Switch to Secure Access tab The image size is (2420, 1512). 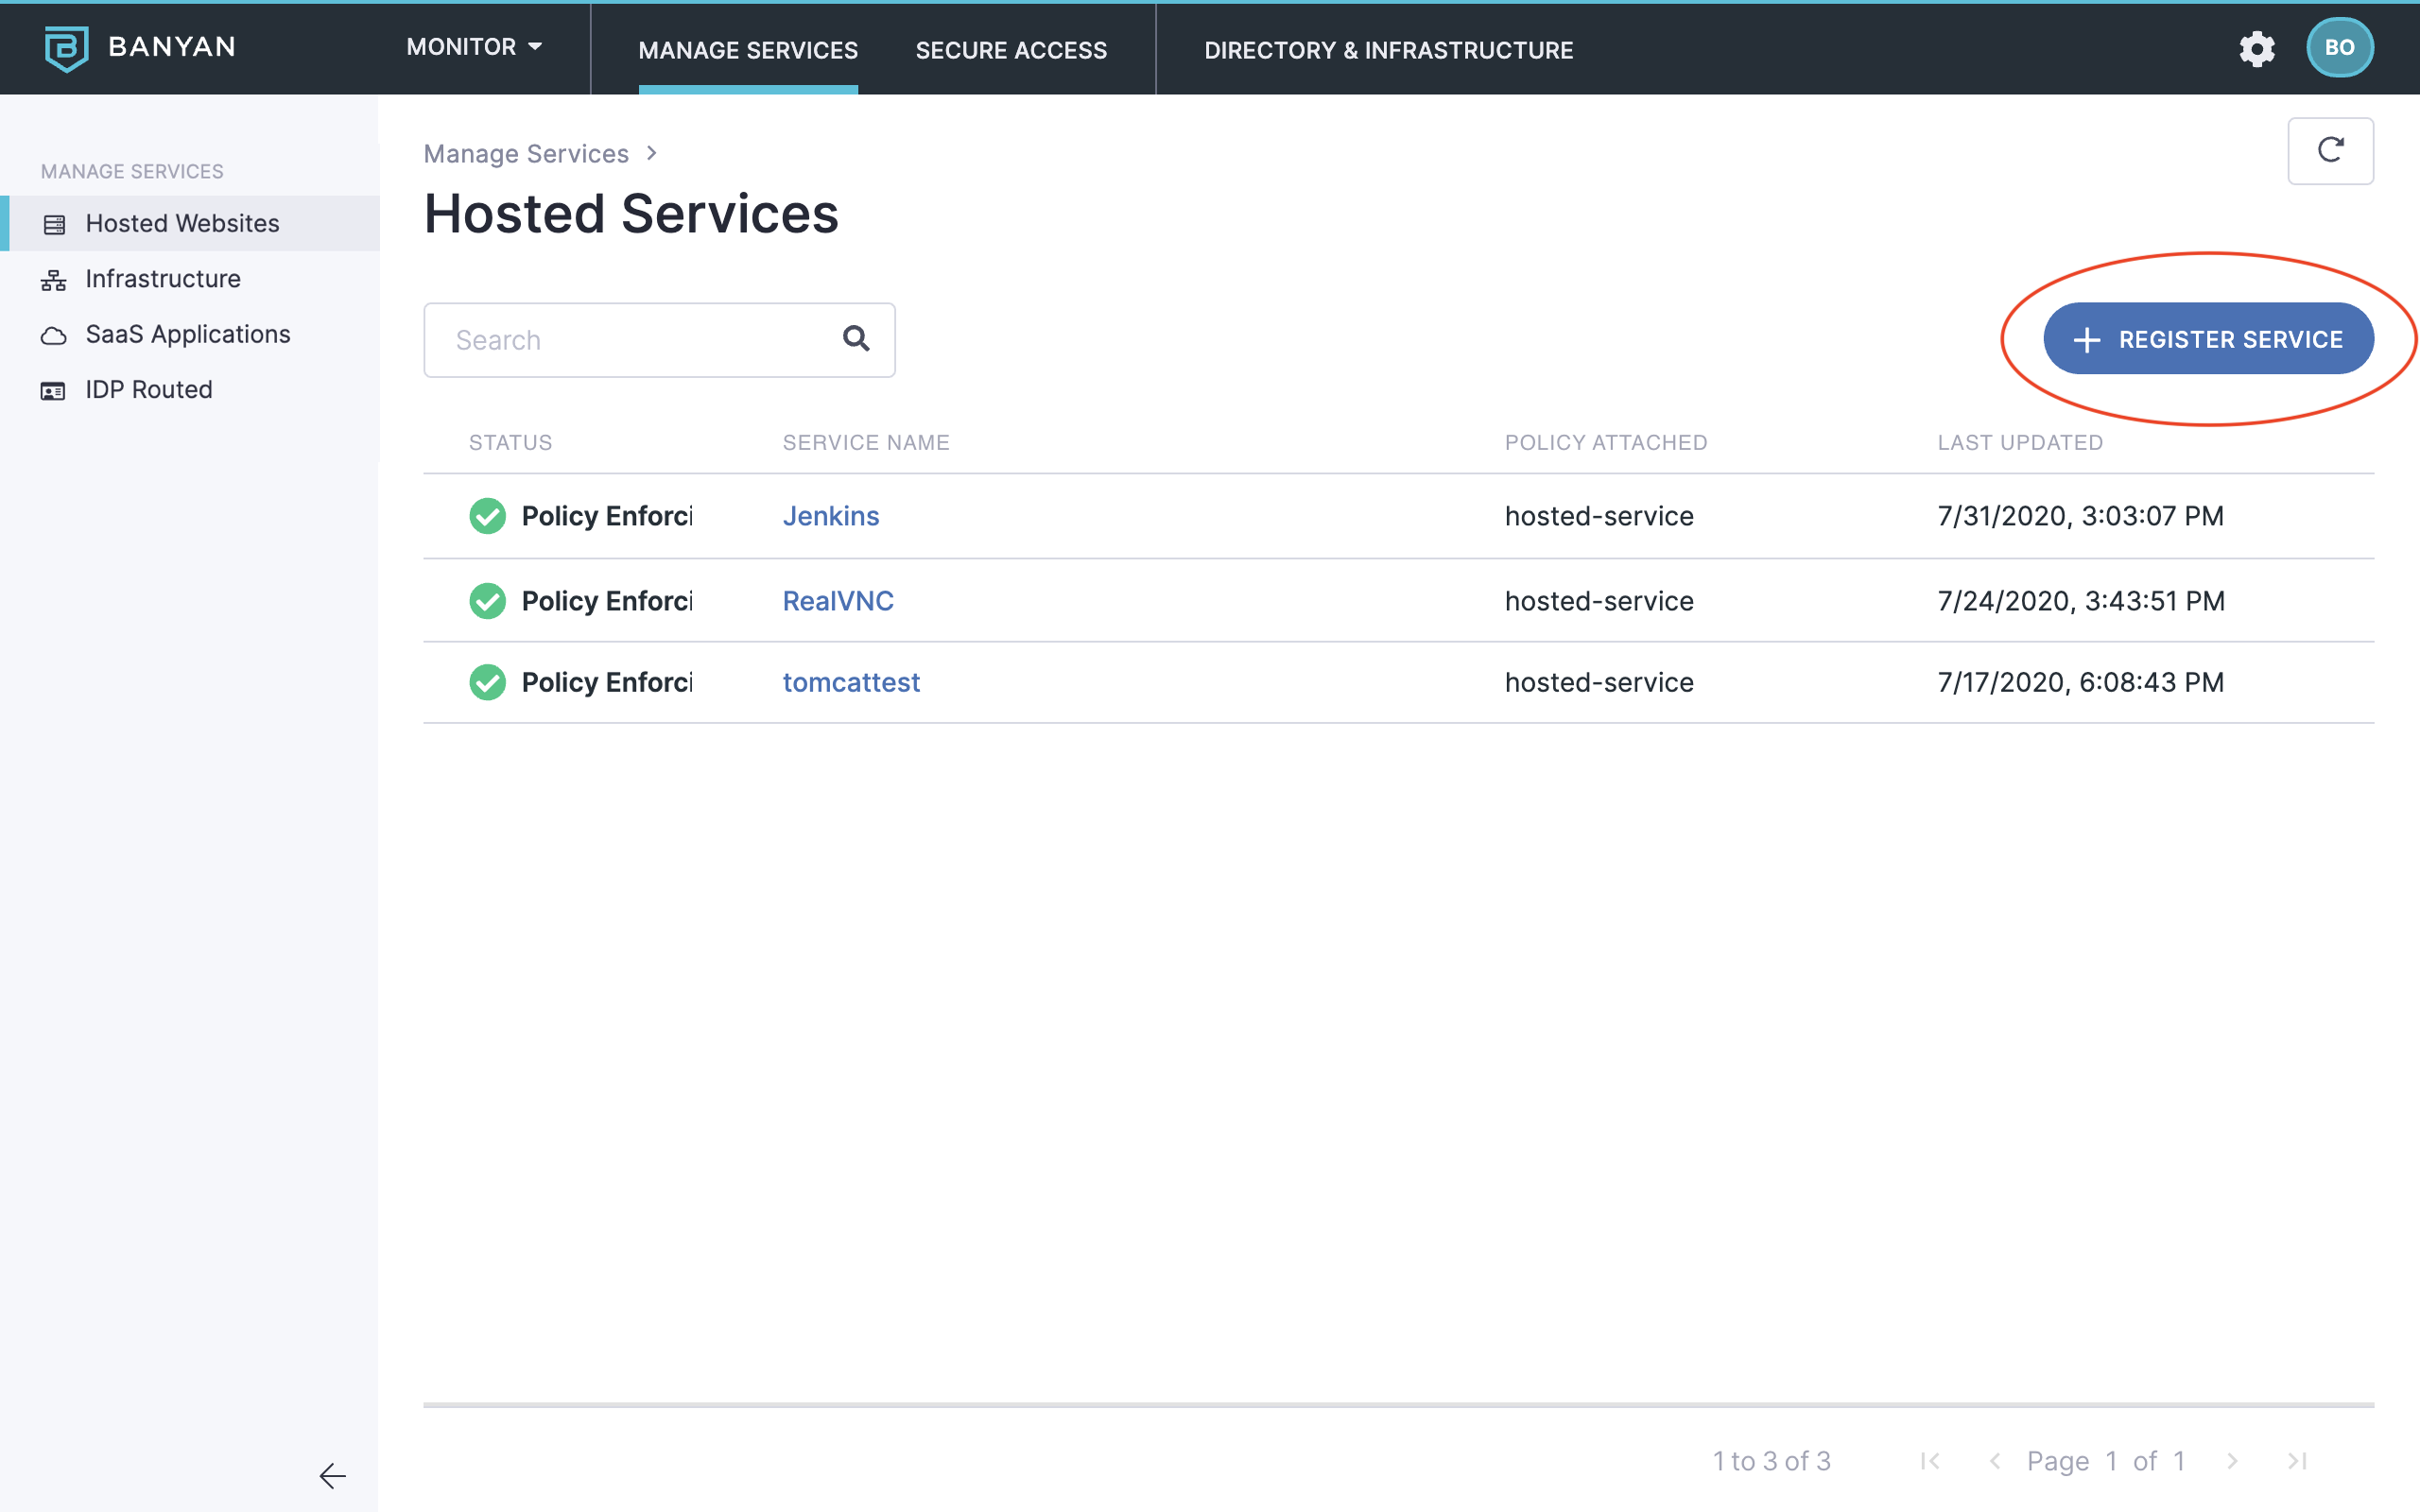point(1011,50)
